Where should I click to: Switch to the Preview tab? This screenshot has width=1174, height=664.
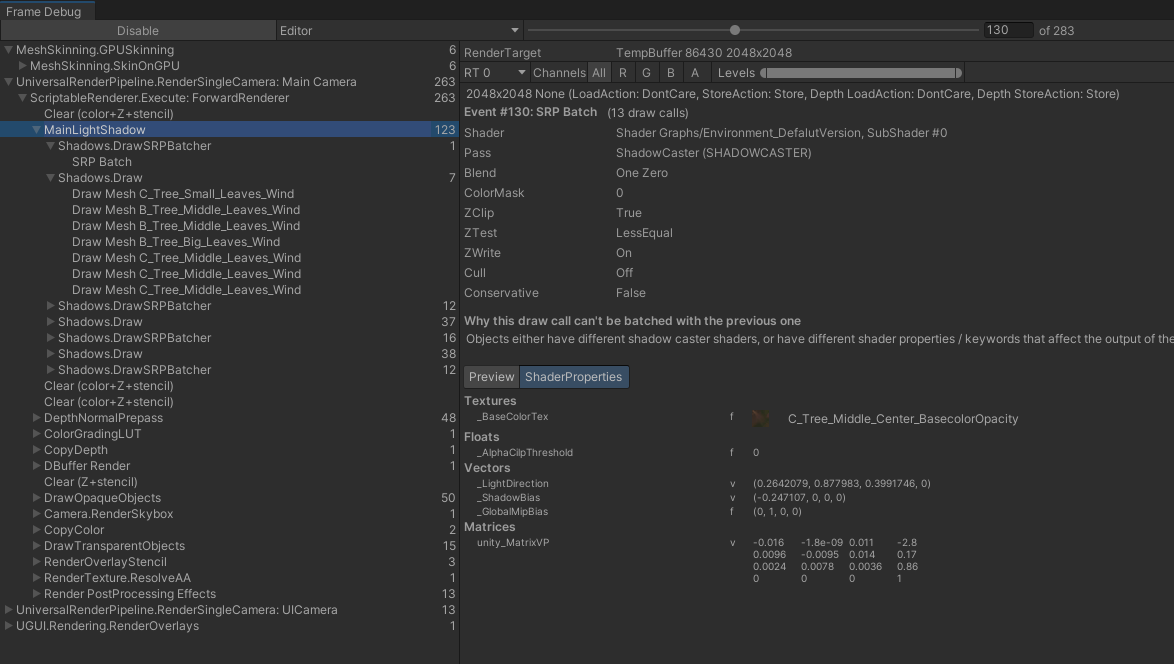coord(491,377)
